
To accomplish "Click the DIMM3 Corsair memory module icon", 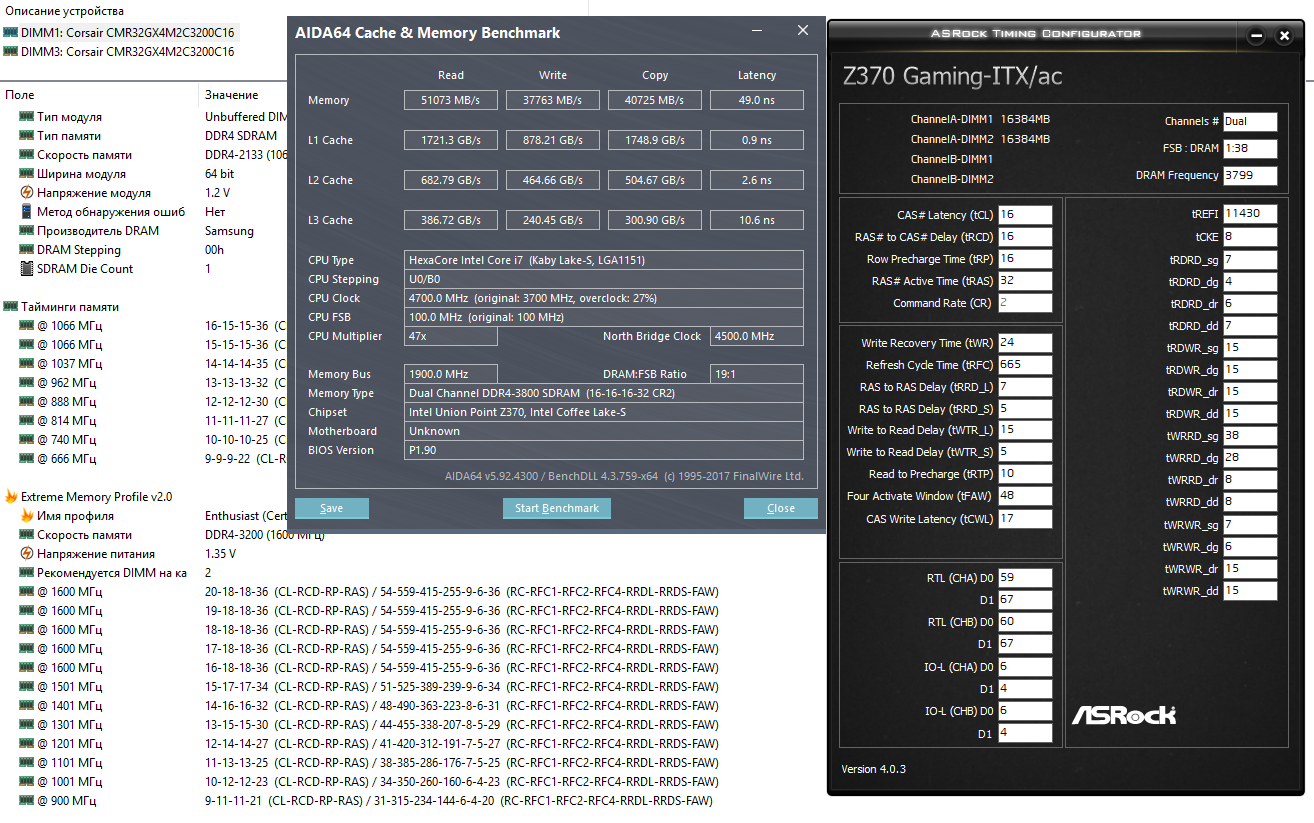I will [10, 52].
